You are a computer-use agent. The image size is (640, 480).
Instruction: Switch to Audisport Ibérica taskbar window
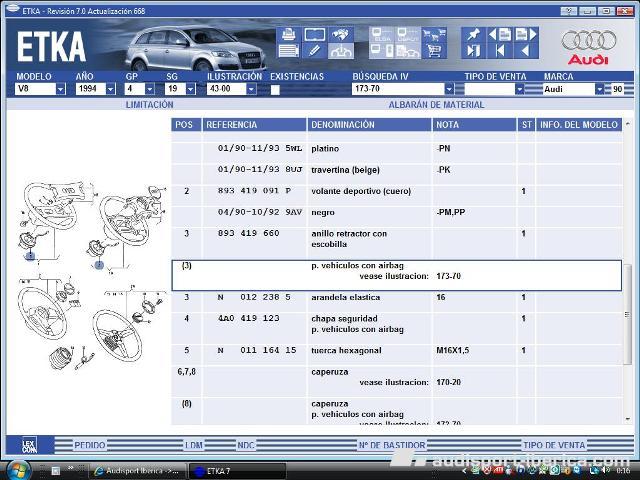[138, 471]
